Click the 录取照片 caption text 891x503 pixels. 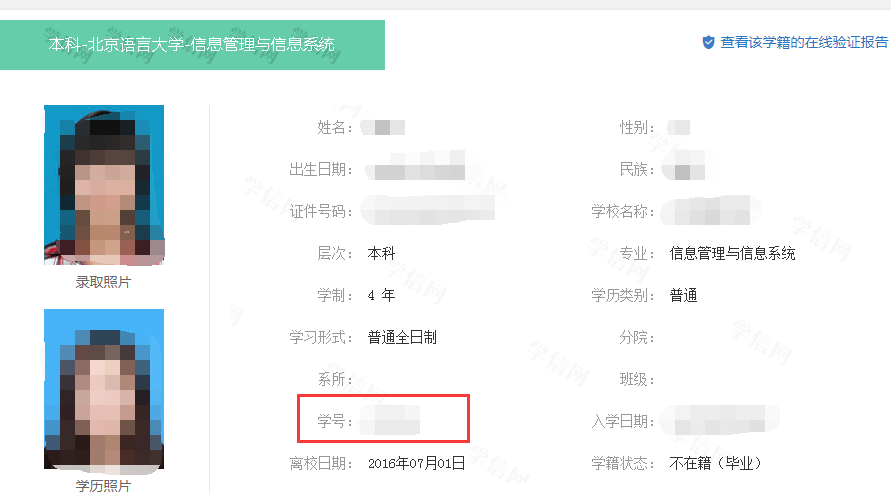103,283
